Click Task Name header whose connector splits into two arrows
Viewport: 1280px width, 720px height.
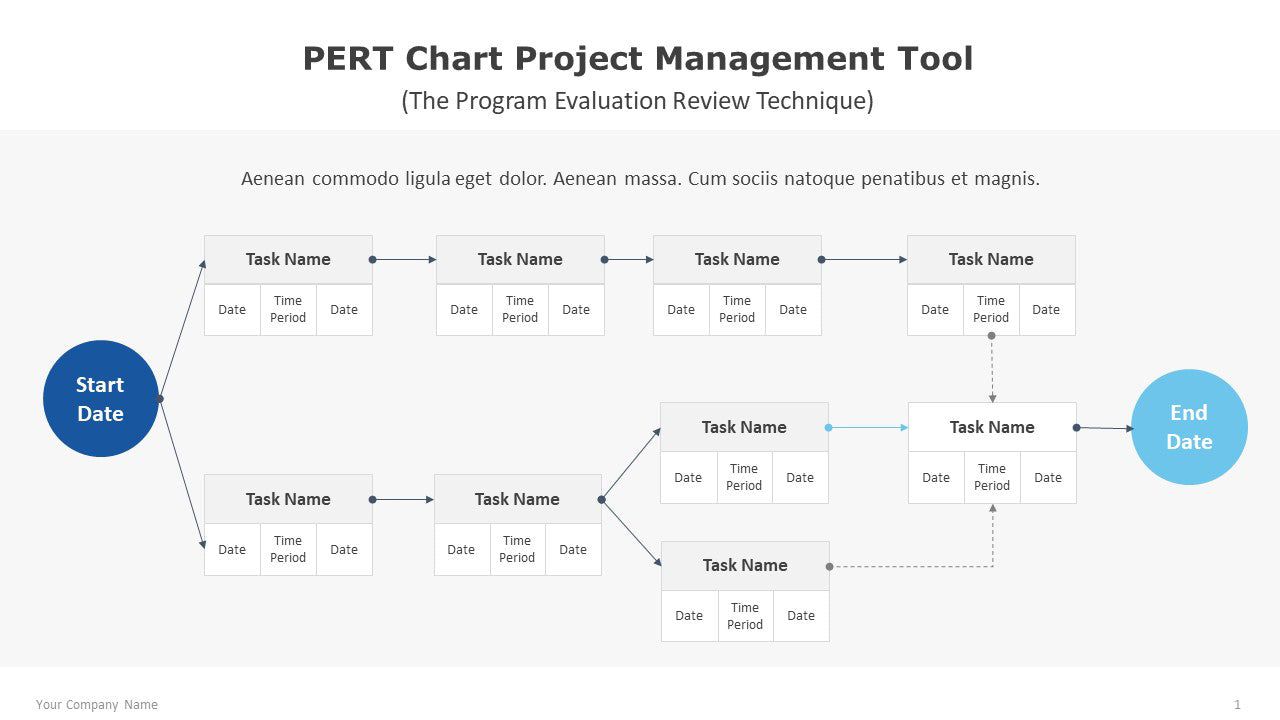tap(517, 499)
